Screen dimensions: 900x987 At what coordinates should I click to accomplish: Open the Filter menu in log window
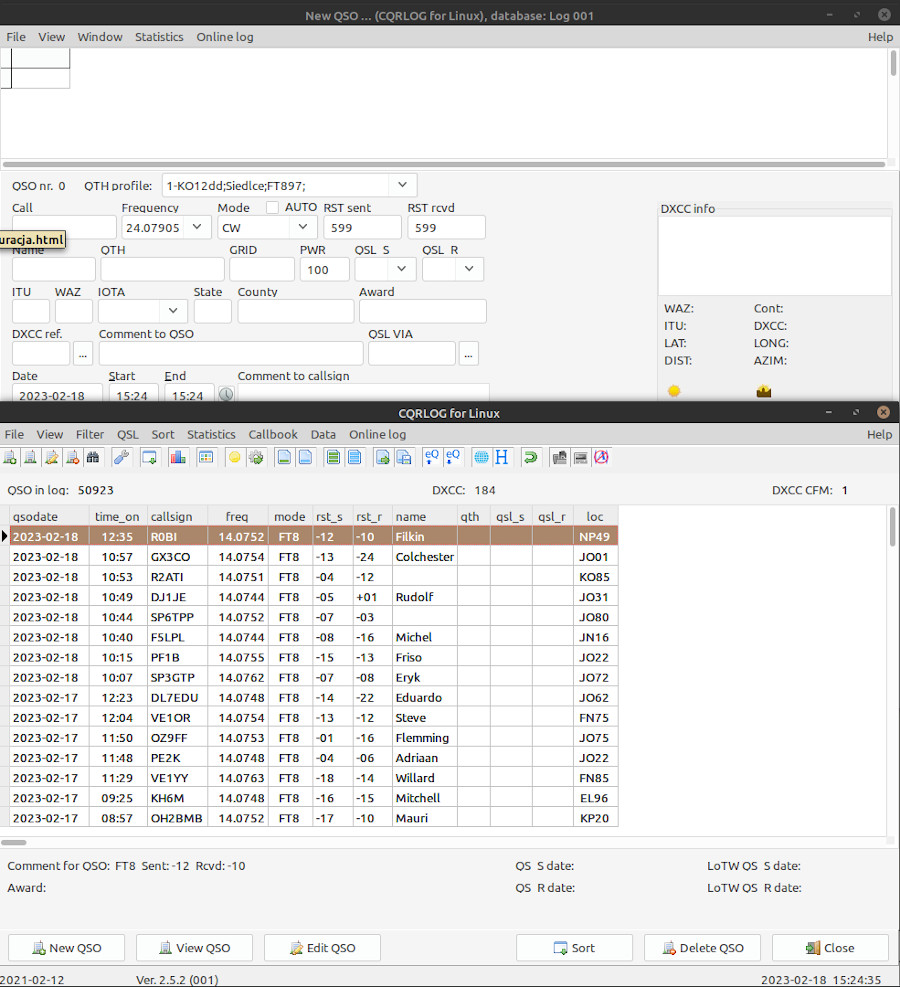90,435
